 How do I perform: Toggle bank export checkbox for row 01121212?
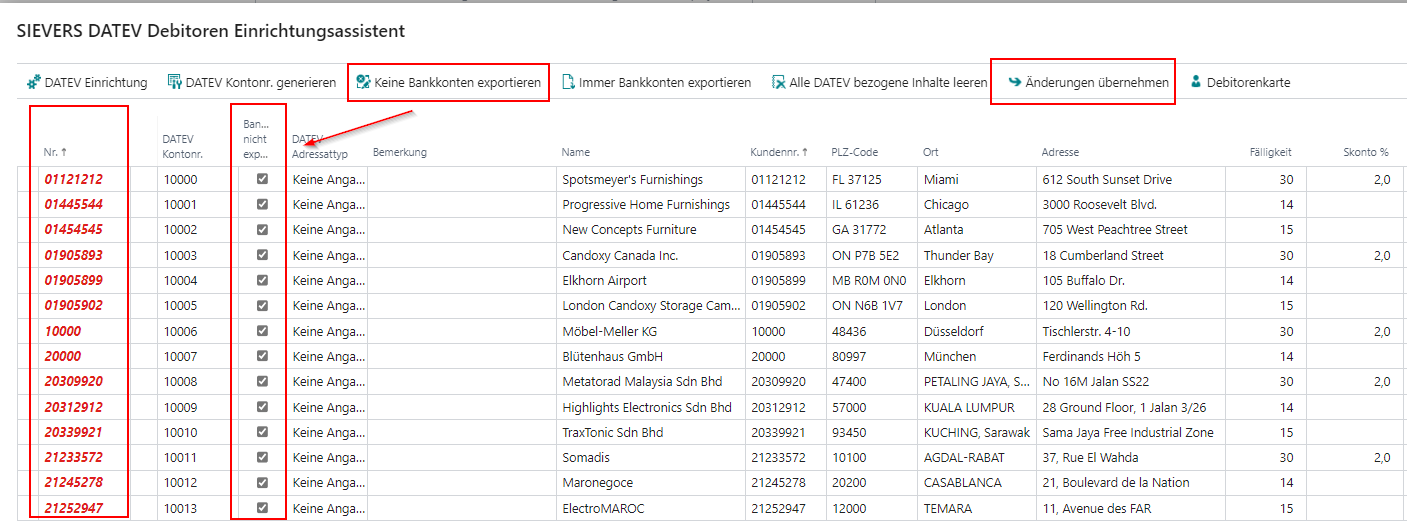point(262,179)
